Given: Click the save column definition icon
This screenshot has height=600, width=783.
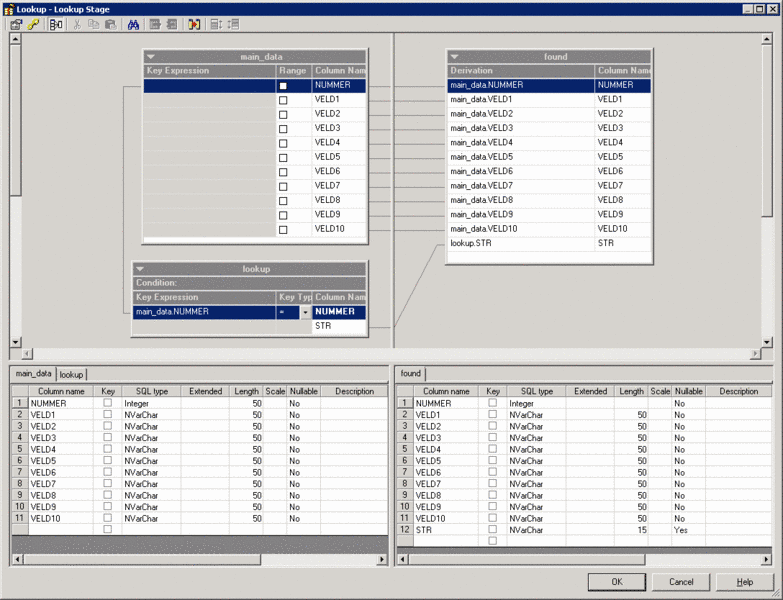Looking at the screenshot, I should click(171, 24).
